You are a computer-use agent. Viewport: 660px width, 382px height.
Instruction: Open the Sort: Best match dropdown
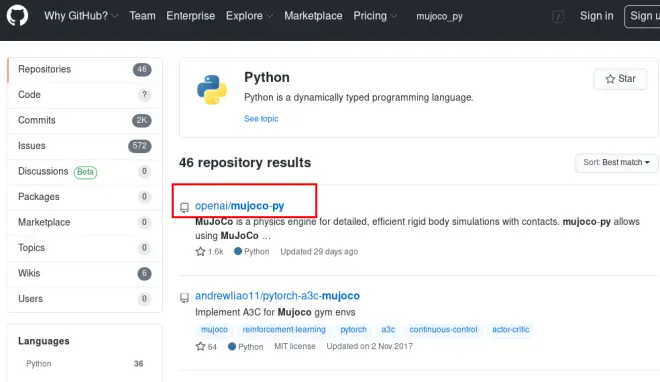pos(616,162)
